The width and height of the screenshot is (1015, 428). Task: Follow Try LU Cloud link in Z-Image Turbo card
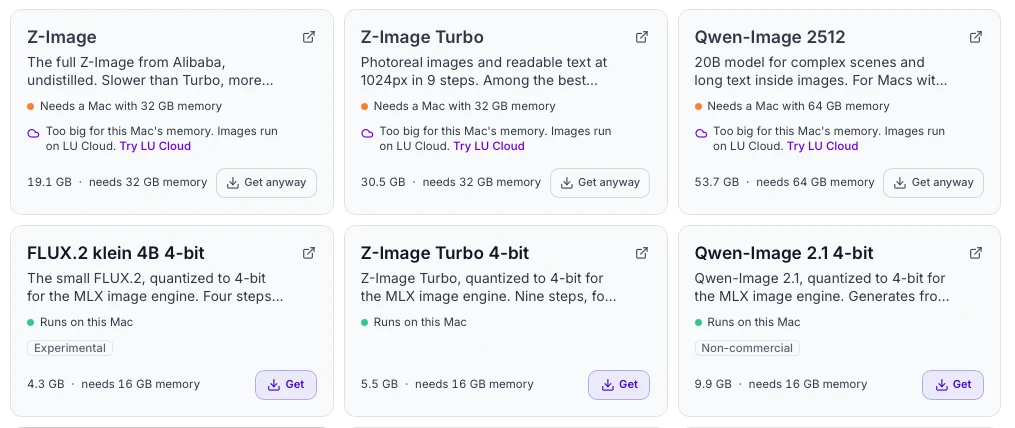[489, 146]
